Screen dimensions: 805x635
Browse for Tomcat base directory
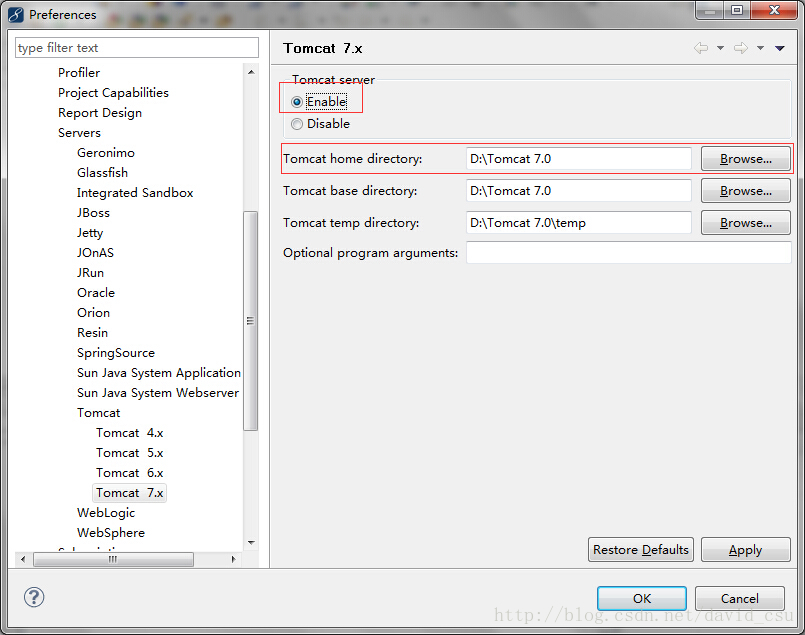745,190
